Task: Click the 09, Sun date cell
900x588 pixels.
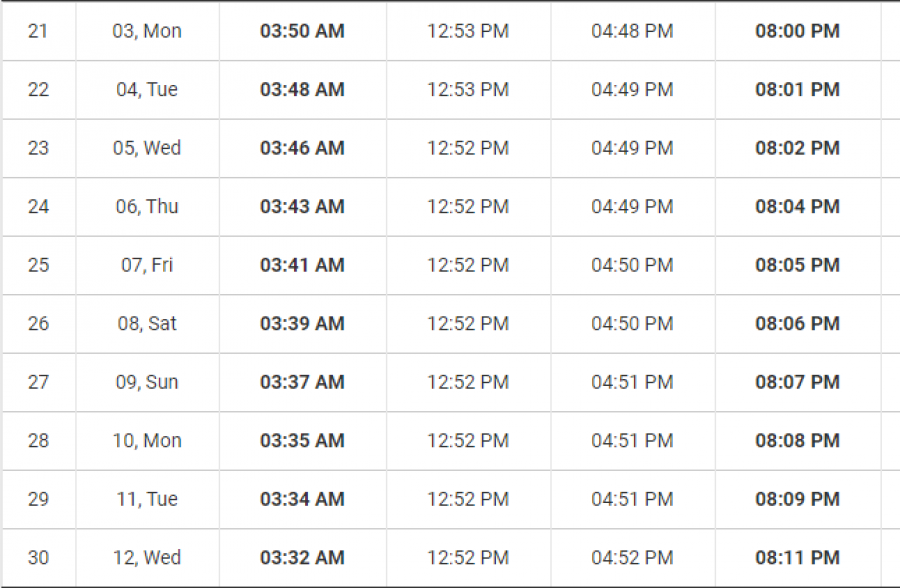Action: tap(147, 382)
